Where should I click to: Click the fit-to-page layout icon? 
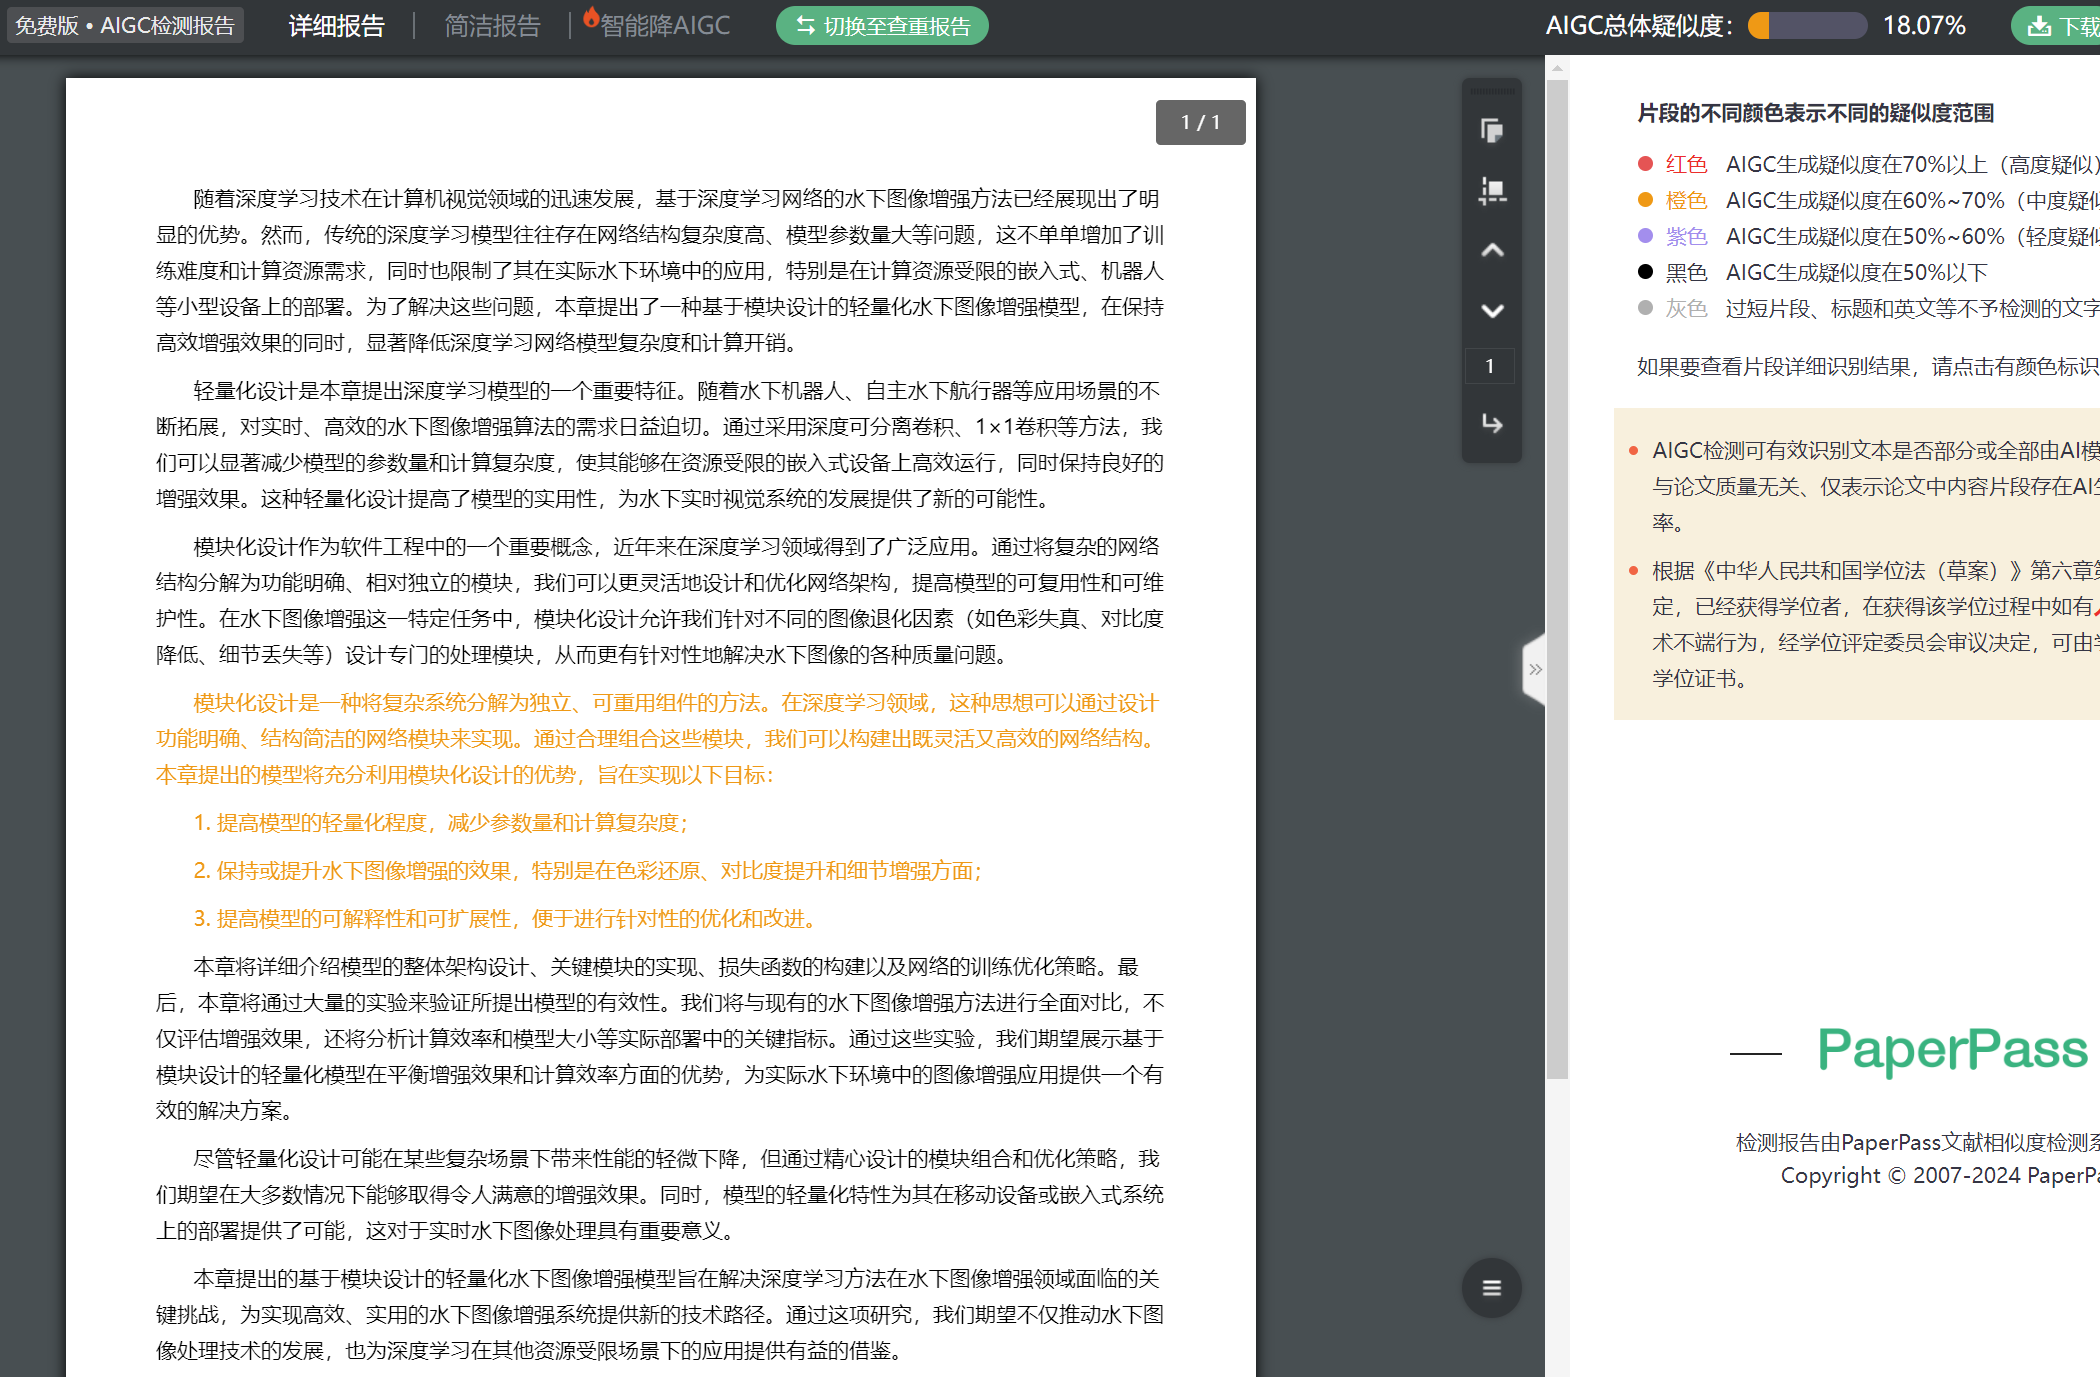point(1491,190)
